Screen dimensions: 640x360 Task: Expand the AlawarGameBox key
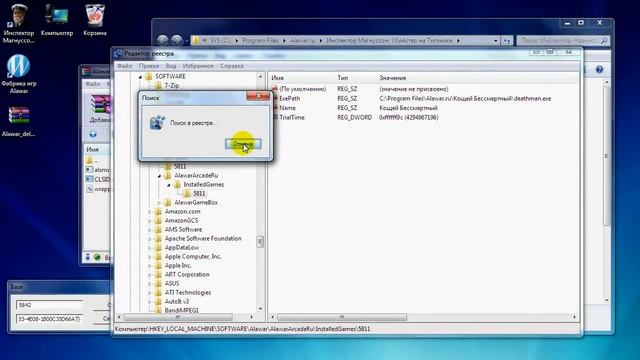coord(159,202)
